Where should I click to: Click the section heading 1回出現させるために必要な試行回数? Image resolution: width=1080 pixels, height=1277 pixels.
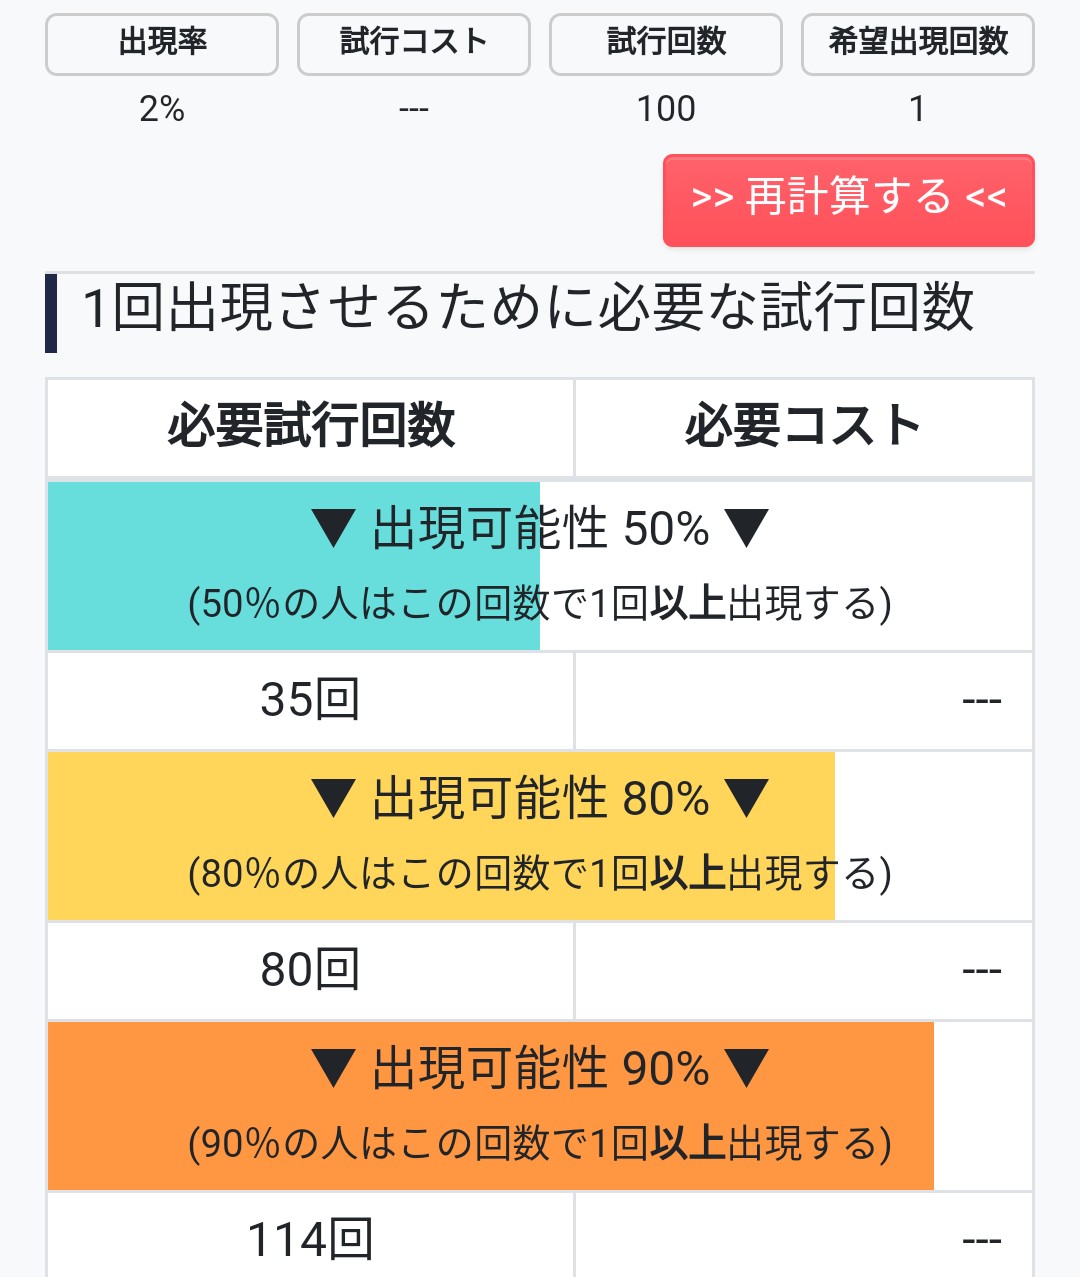click(528, 308)
